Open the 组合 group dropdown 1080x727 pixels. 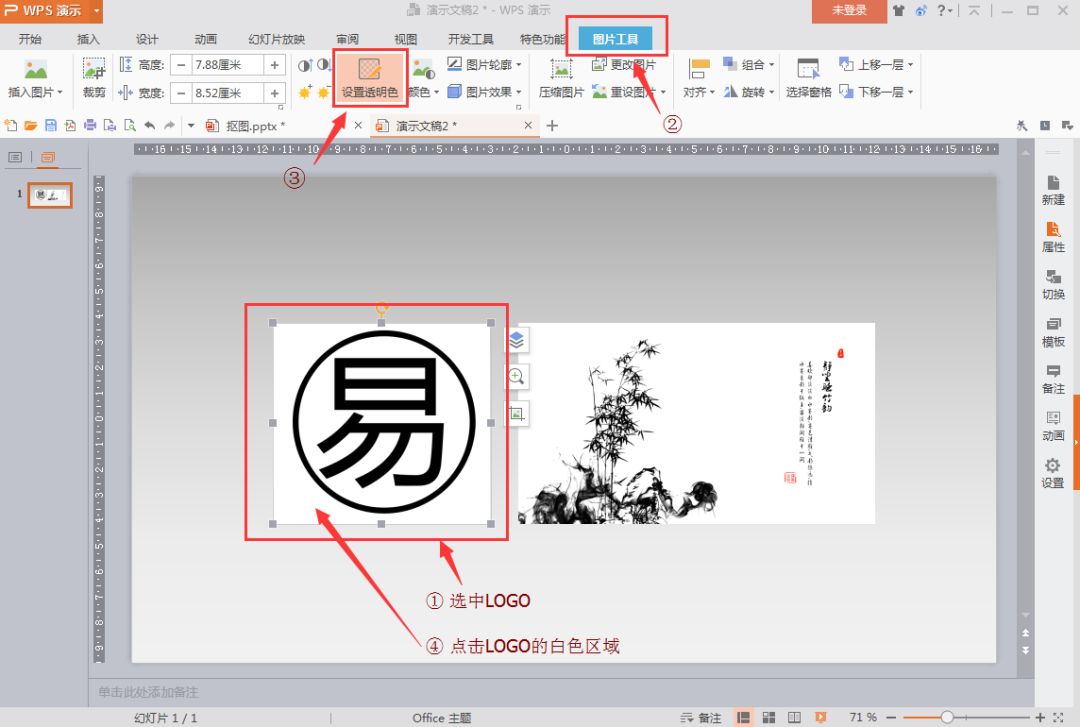pyautogui.click(x=749, y=65)
